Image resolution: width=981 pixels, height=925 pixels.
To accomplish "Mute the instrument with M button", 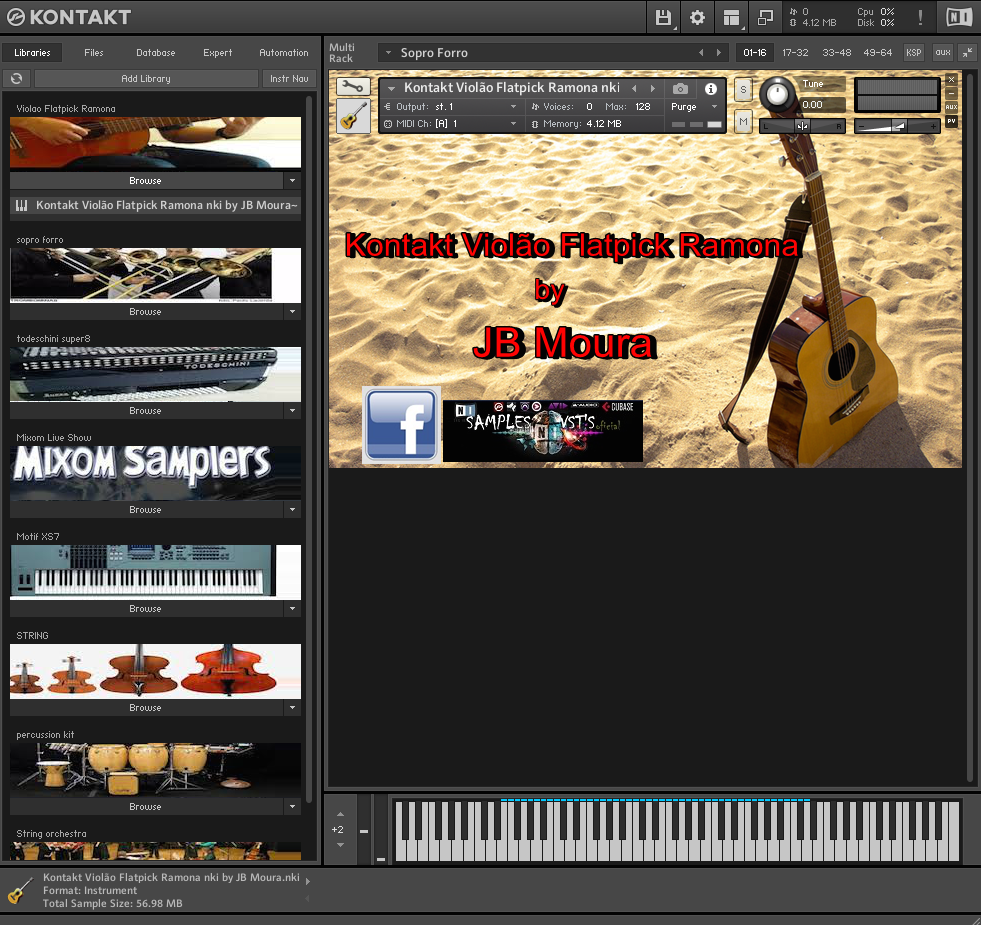I will (743, 121).
